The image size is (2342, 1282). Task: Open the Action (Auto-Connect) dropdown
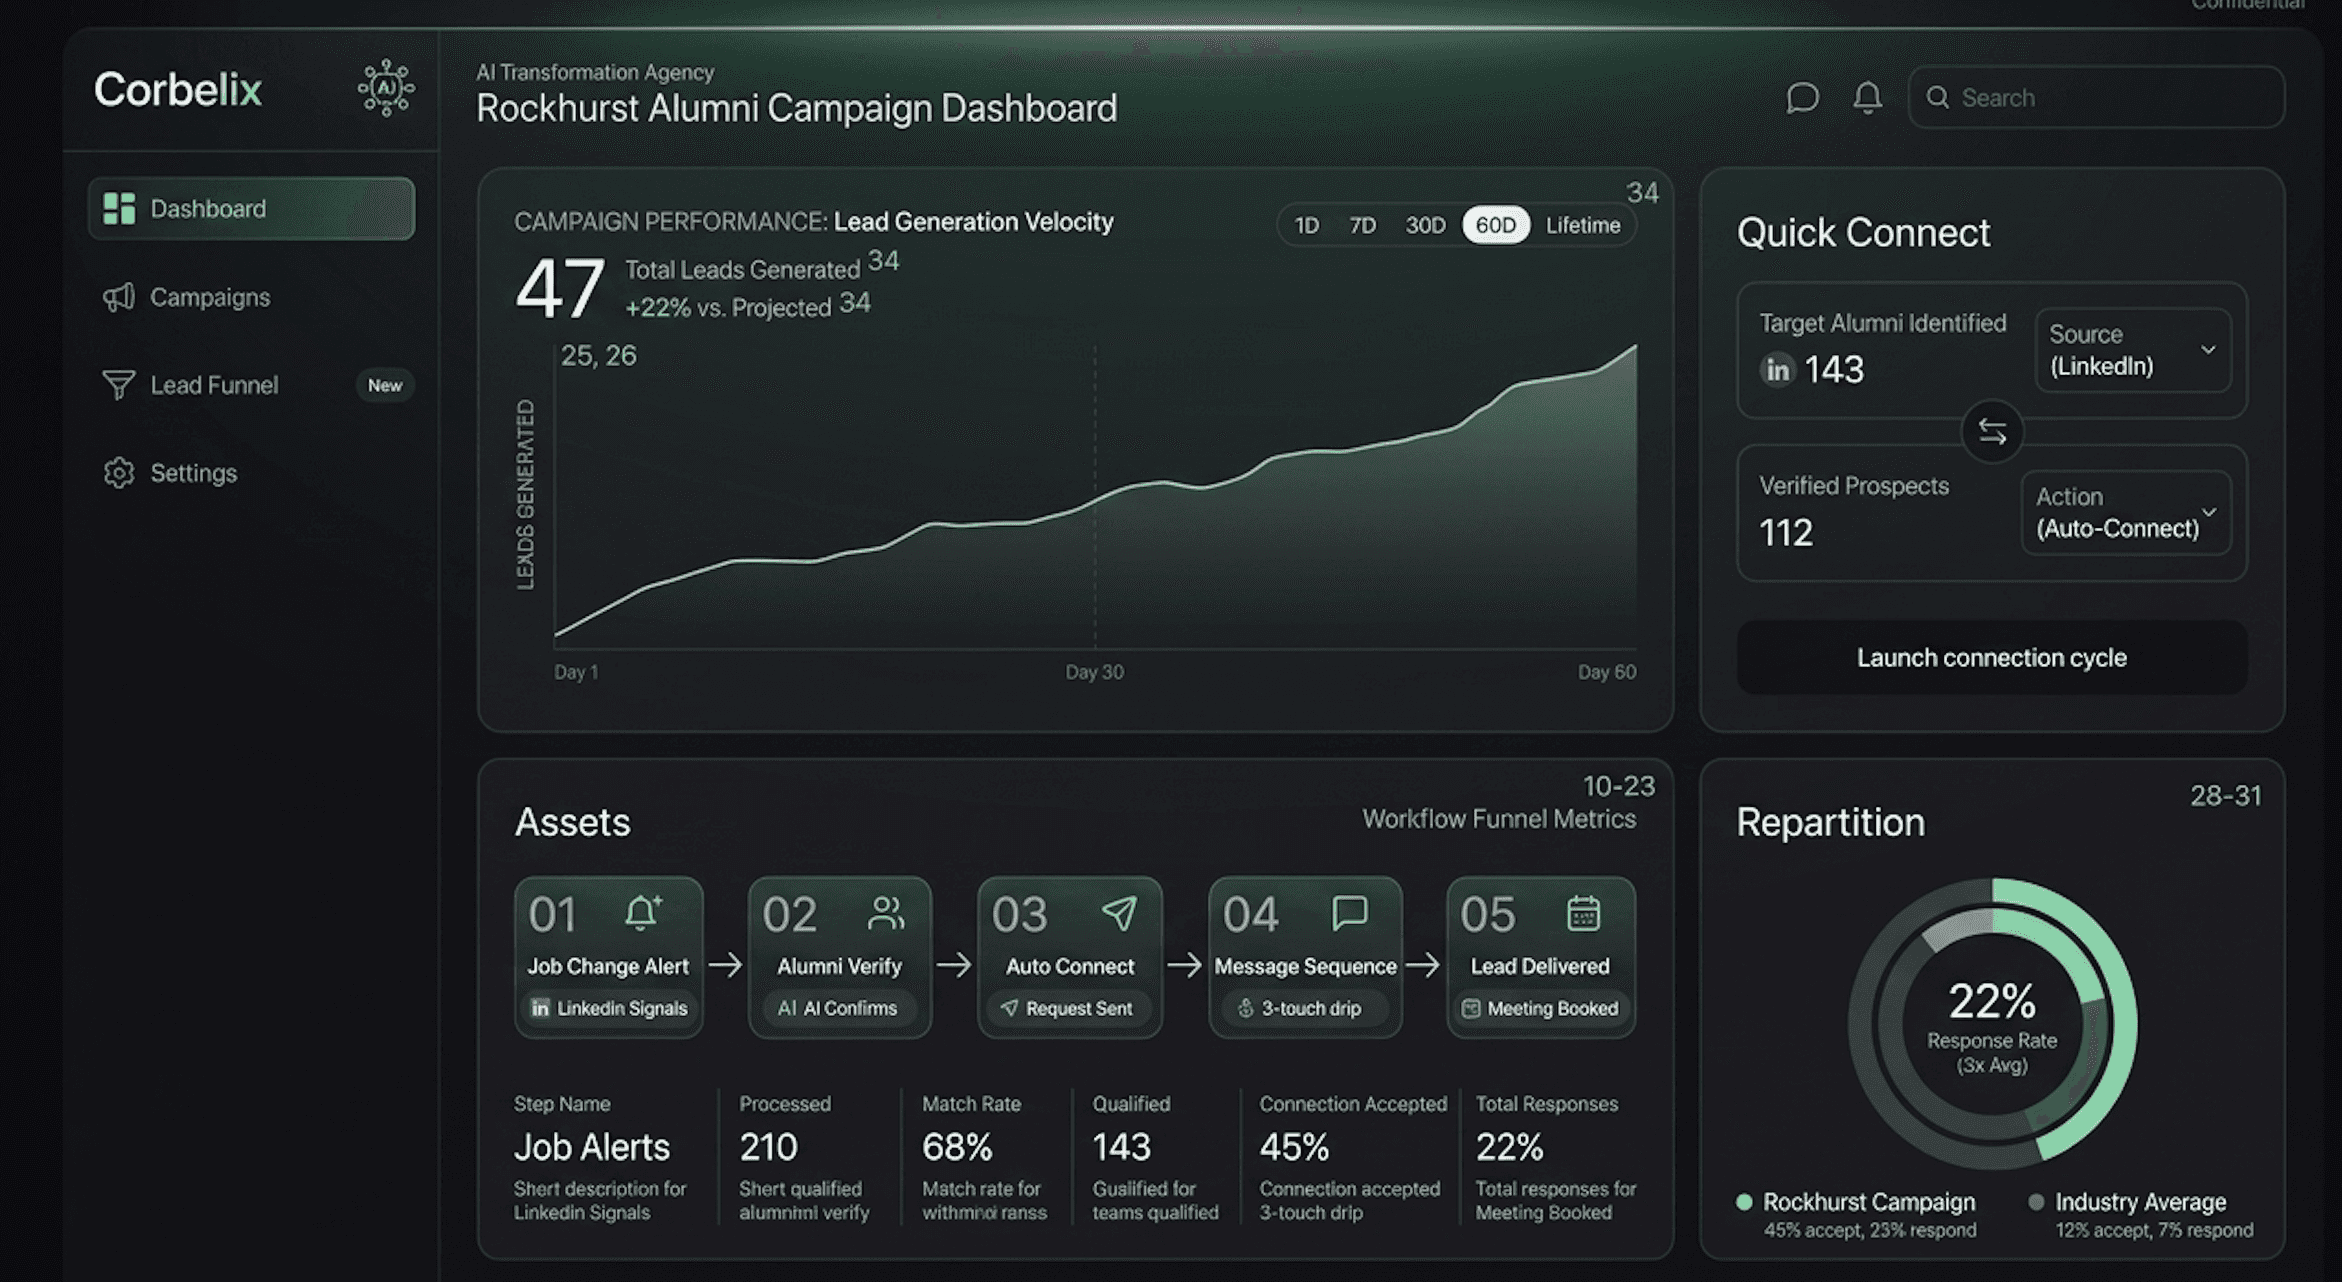coord(2125,513)
